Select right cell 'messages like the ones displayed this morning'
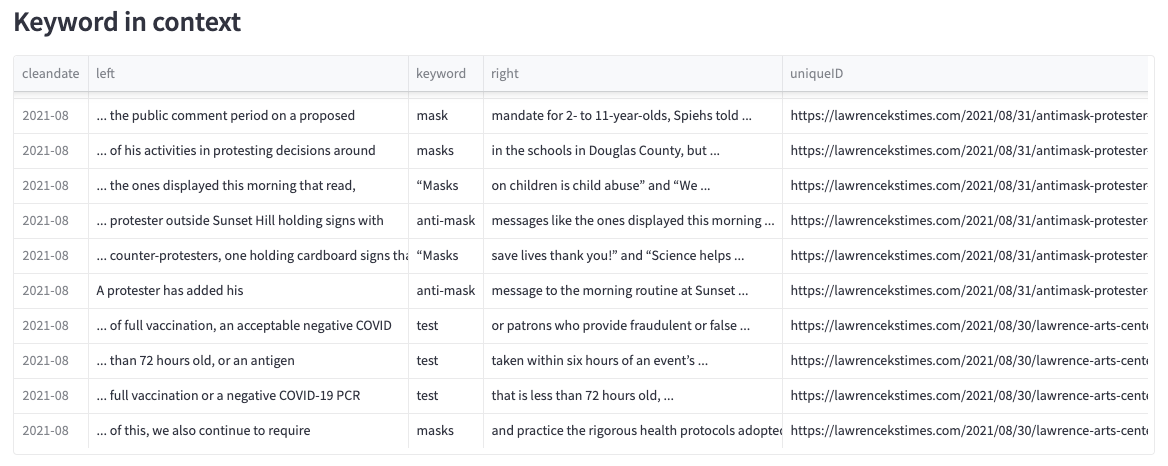This screenshot has width=1168, height=466. click(x=632, y=220)
